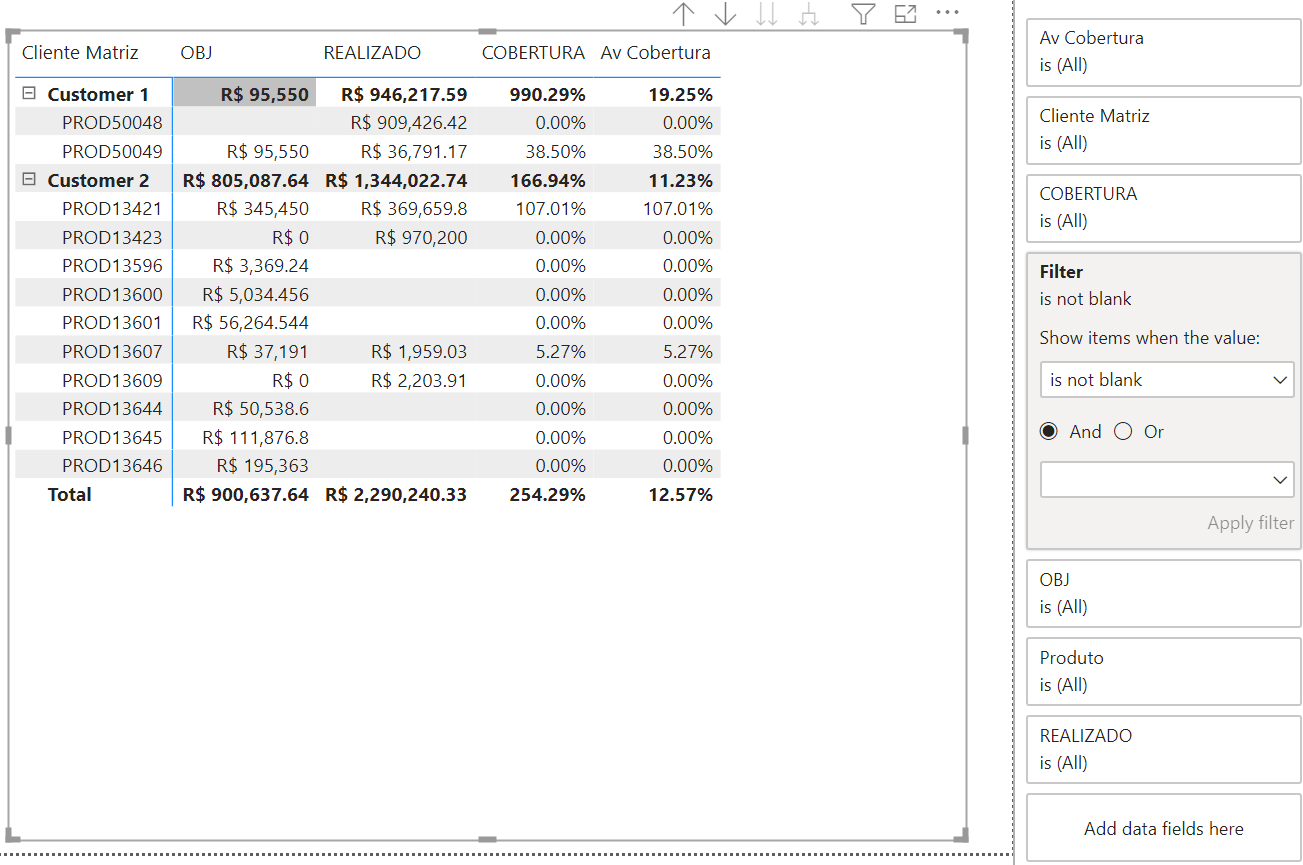Click the R$ 2,203.91 REALIZADO value
1303x865 pixels.
[419, 381]
